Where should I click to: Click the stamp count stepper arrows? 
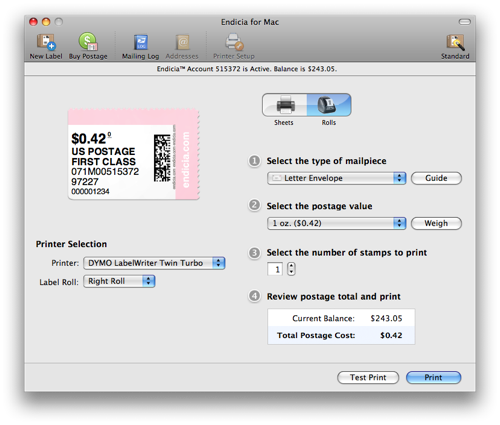[x=291, y=269]
